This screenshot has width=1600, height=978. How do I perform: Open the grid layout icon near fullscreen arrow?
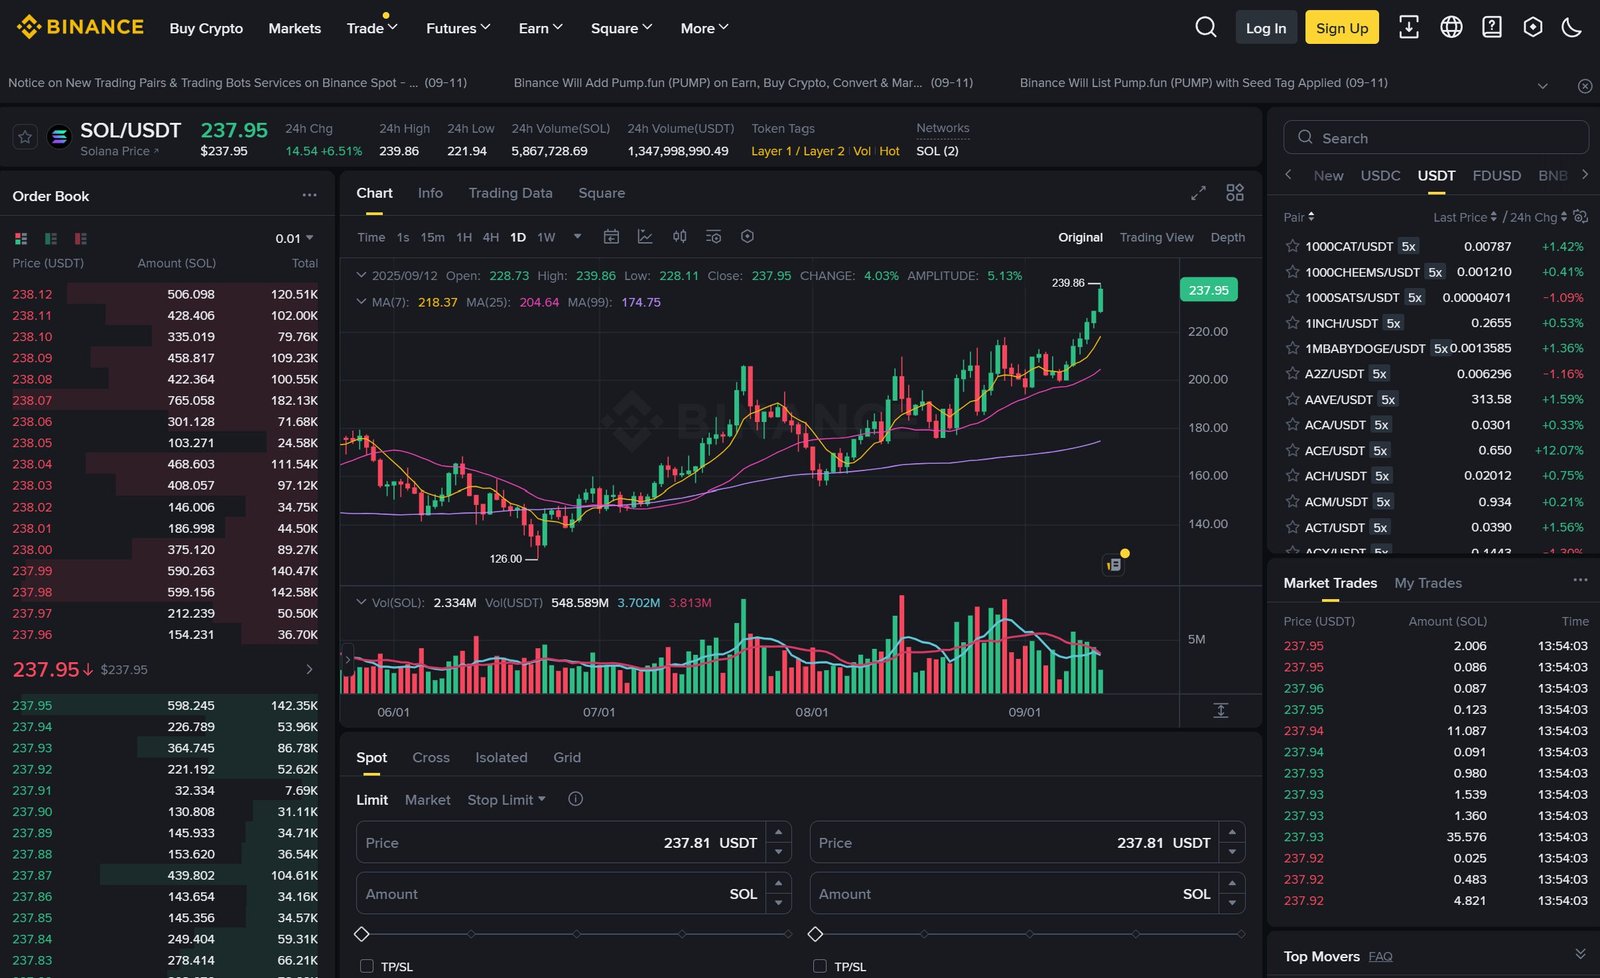[1235, 192]
